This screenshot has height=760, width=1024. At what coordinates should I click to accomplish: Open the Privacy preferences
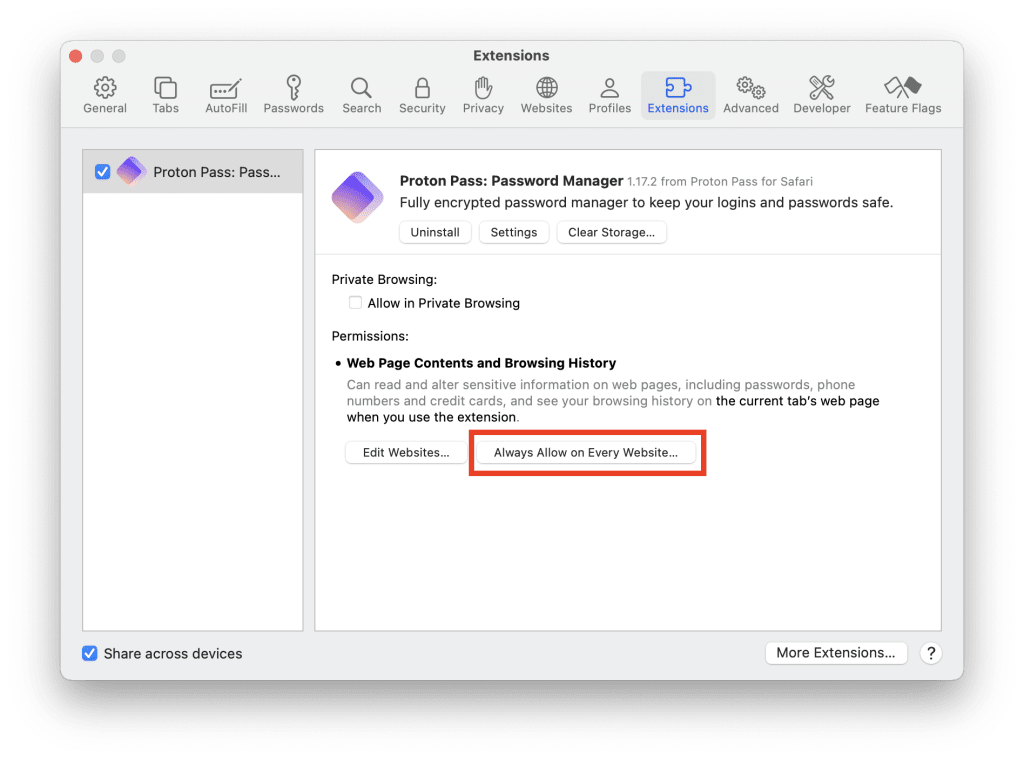coord(483,95)
